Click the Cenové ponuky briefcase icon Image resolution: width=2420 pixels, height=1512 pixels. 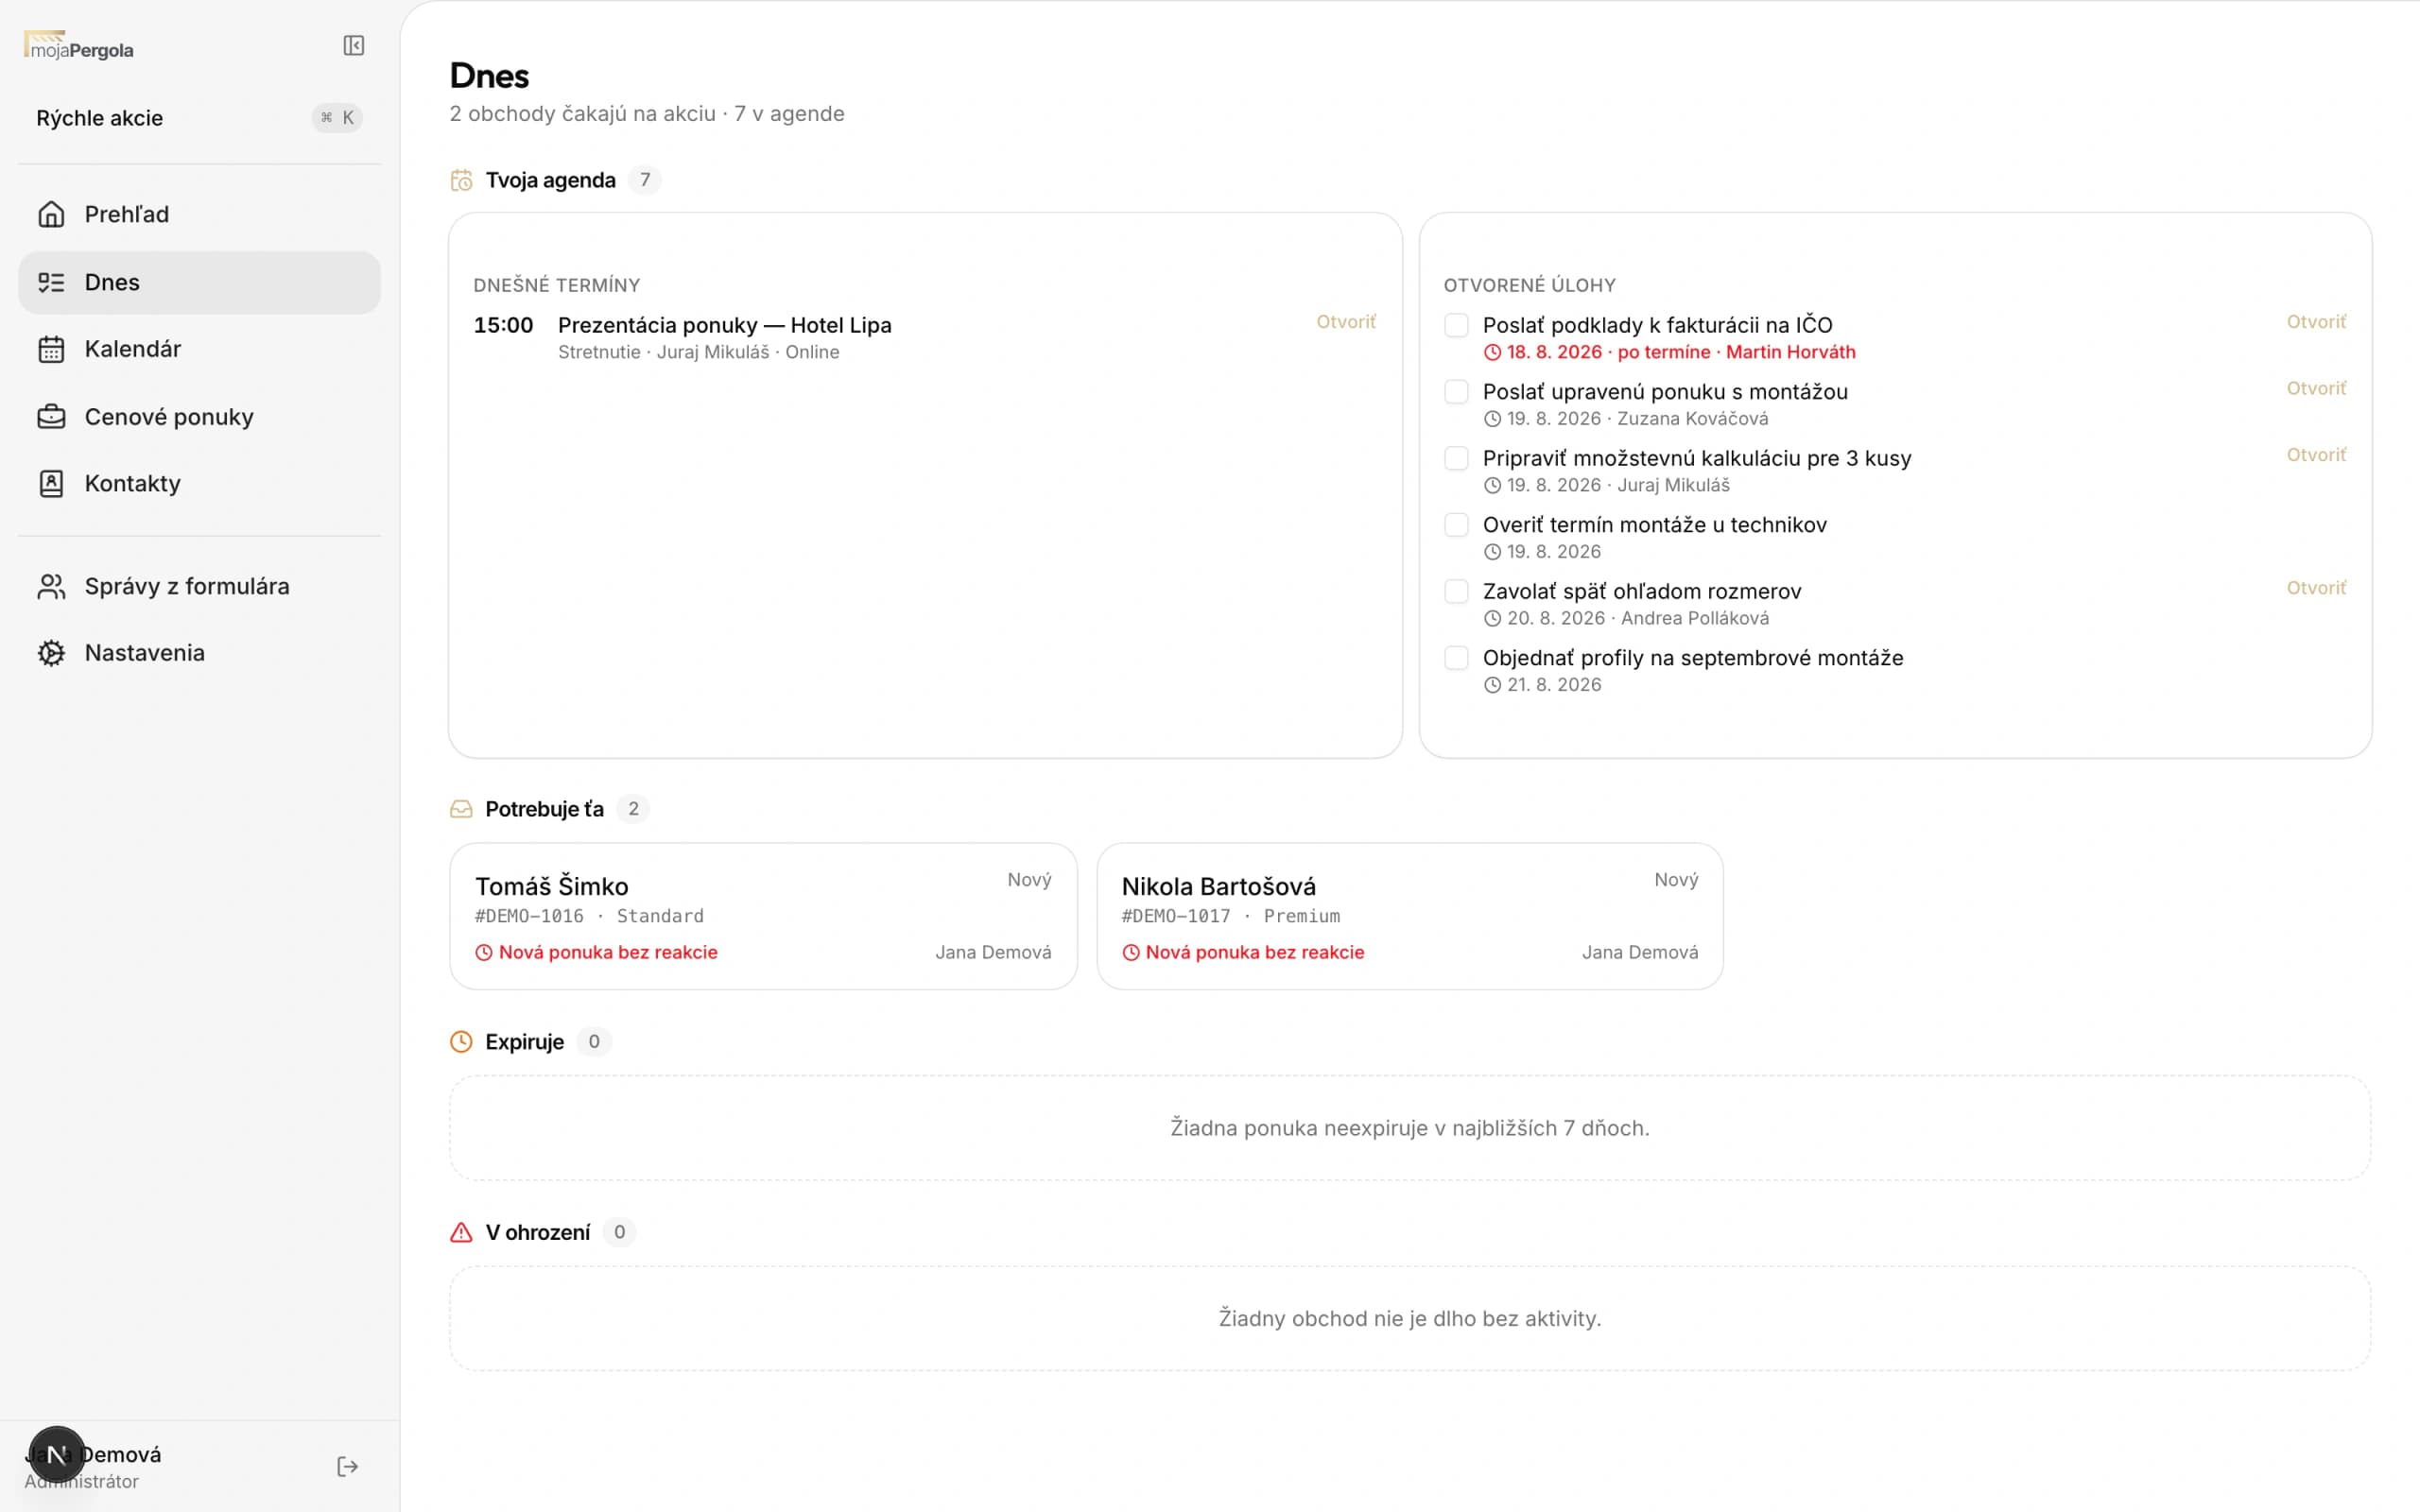click(51, 416)
